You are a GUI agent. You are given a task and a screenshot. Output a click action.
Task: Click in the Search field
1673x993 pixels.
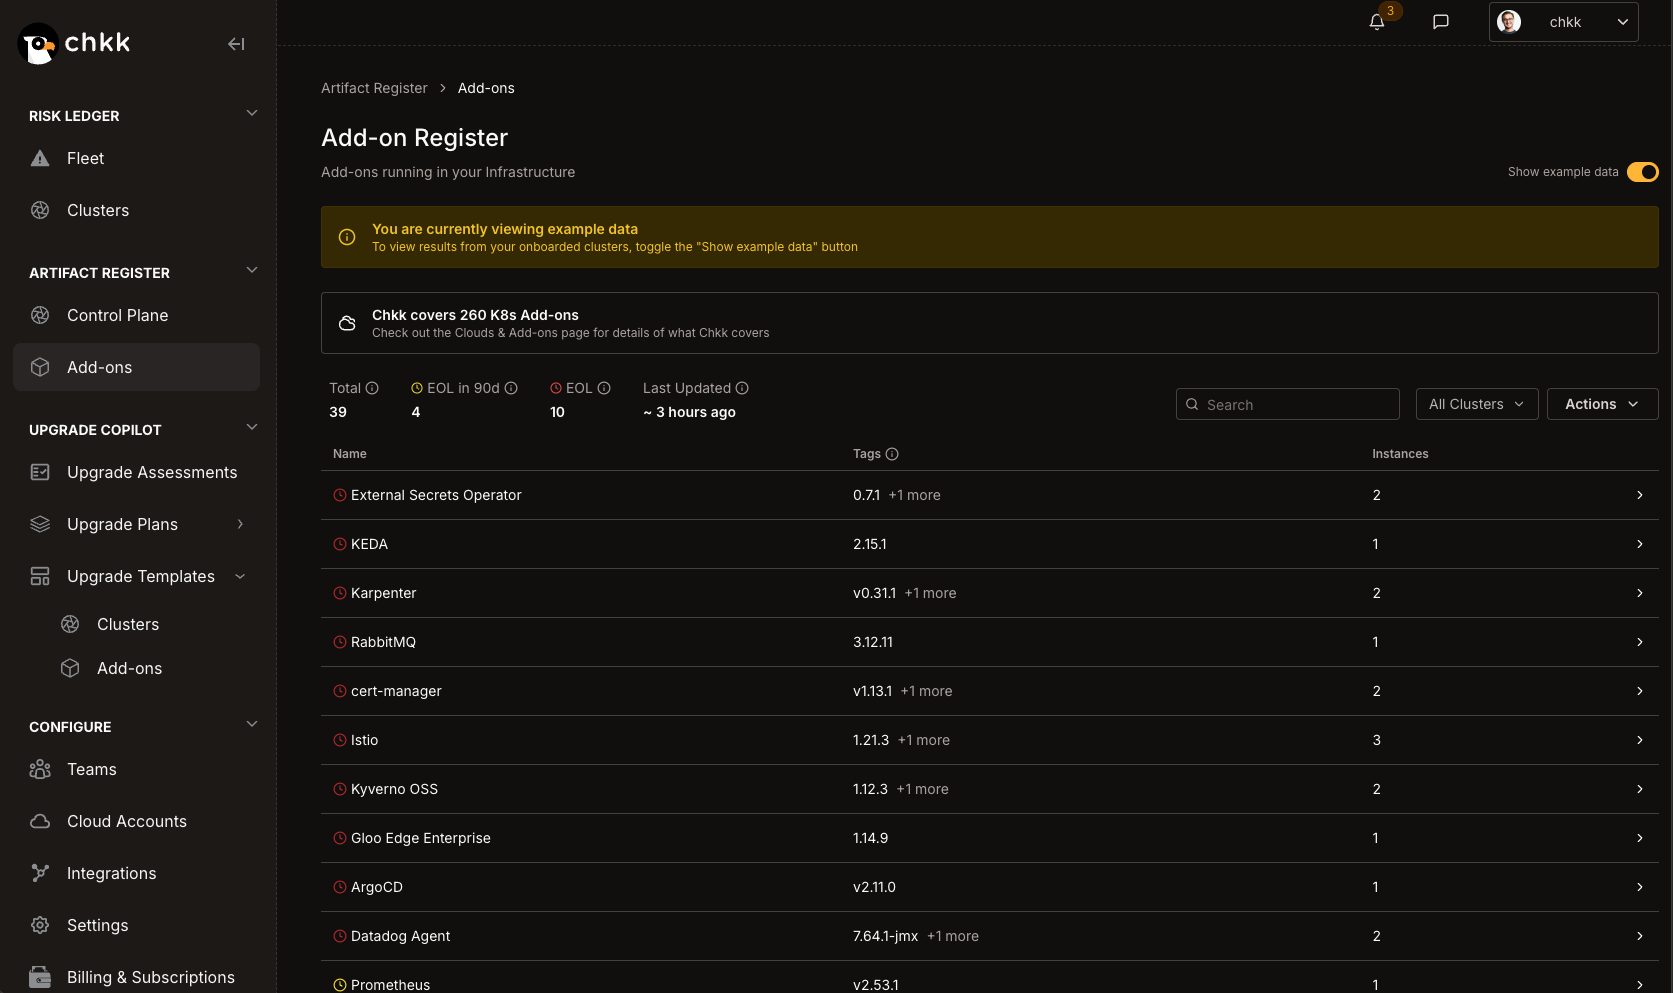1288,404
